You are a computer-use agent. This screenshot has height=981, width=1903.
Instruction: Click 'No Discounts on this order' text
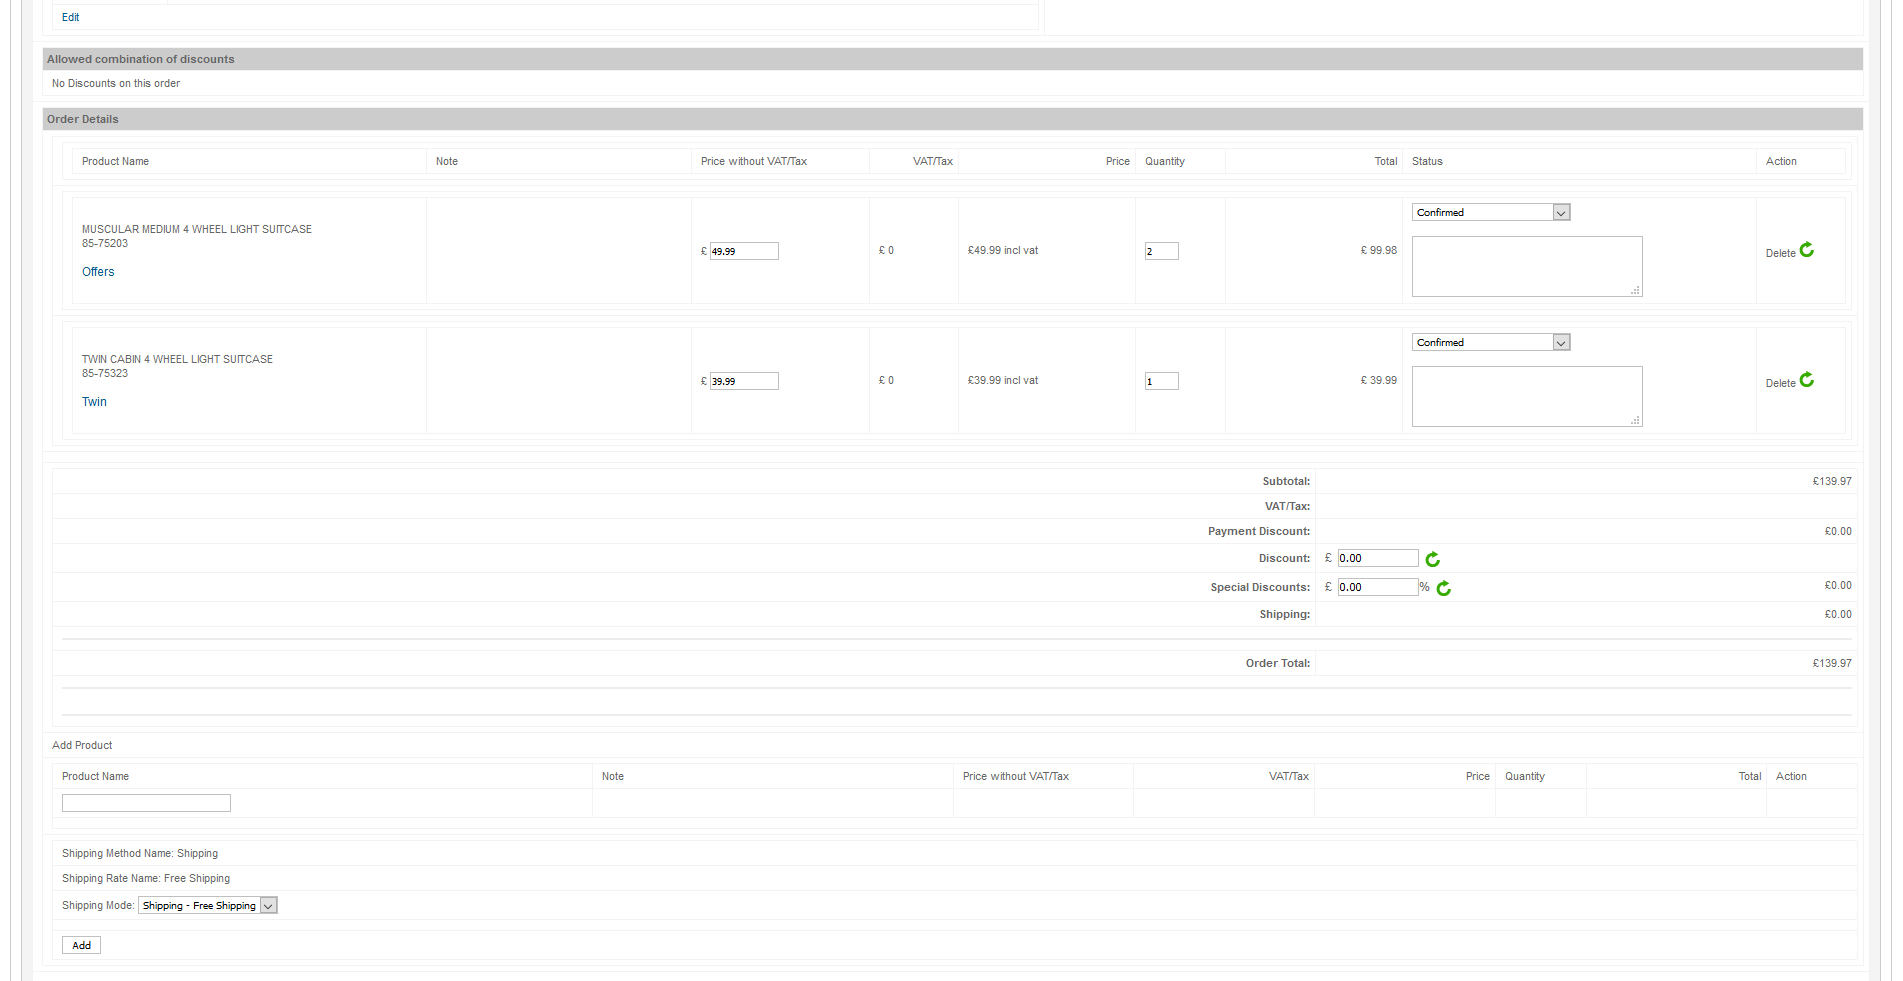(116, 84)
